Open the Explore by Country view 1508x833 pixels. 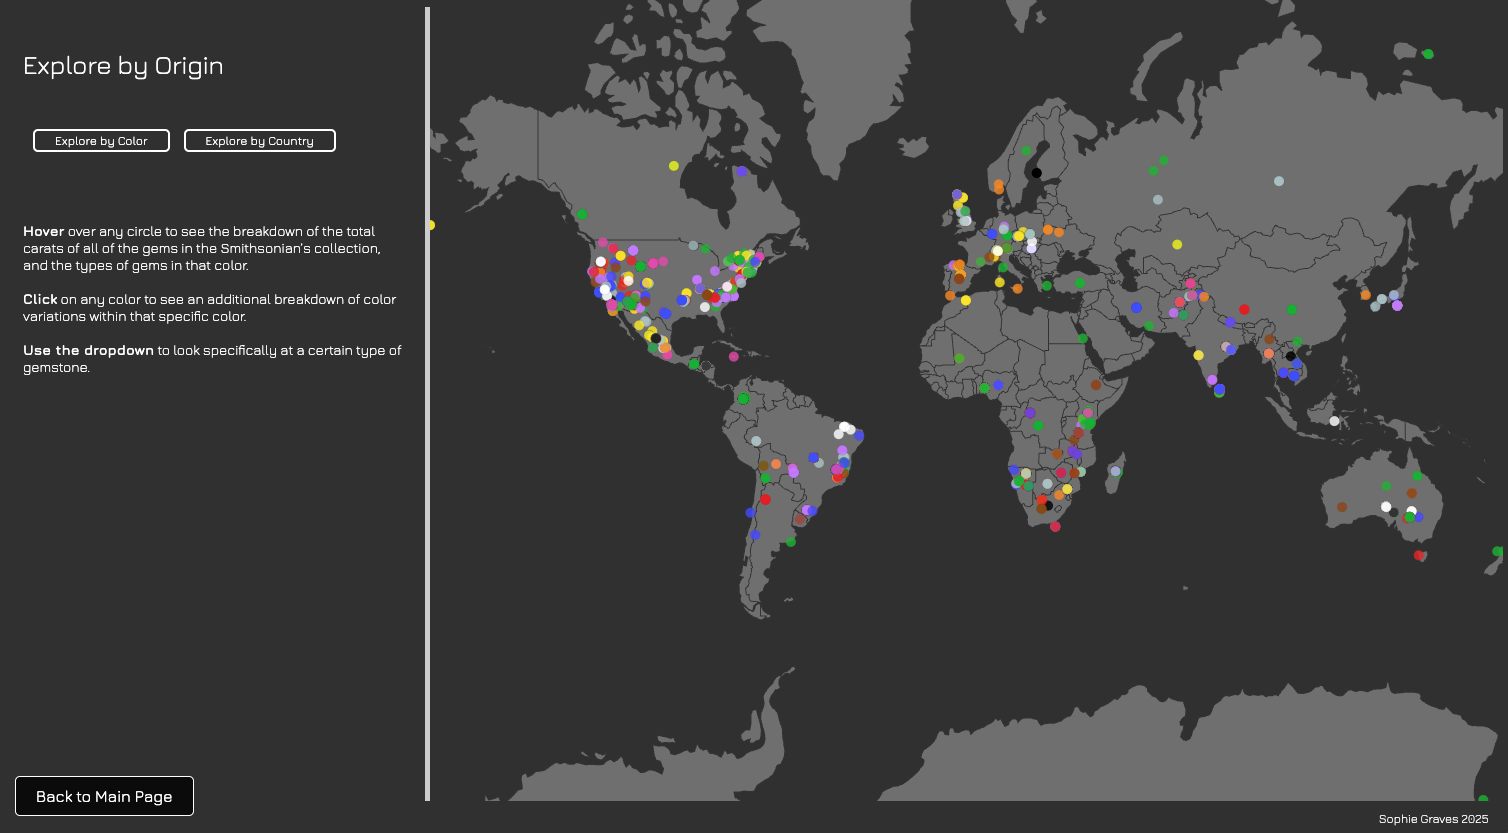(259, 141)
